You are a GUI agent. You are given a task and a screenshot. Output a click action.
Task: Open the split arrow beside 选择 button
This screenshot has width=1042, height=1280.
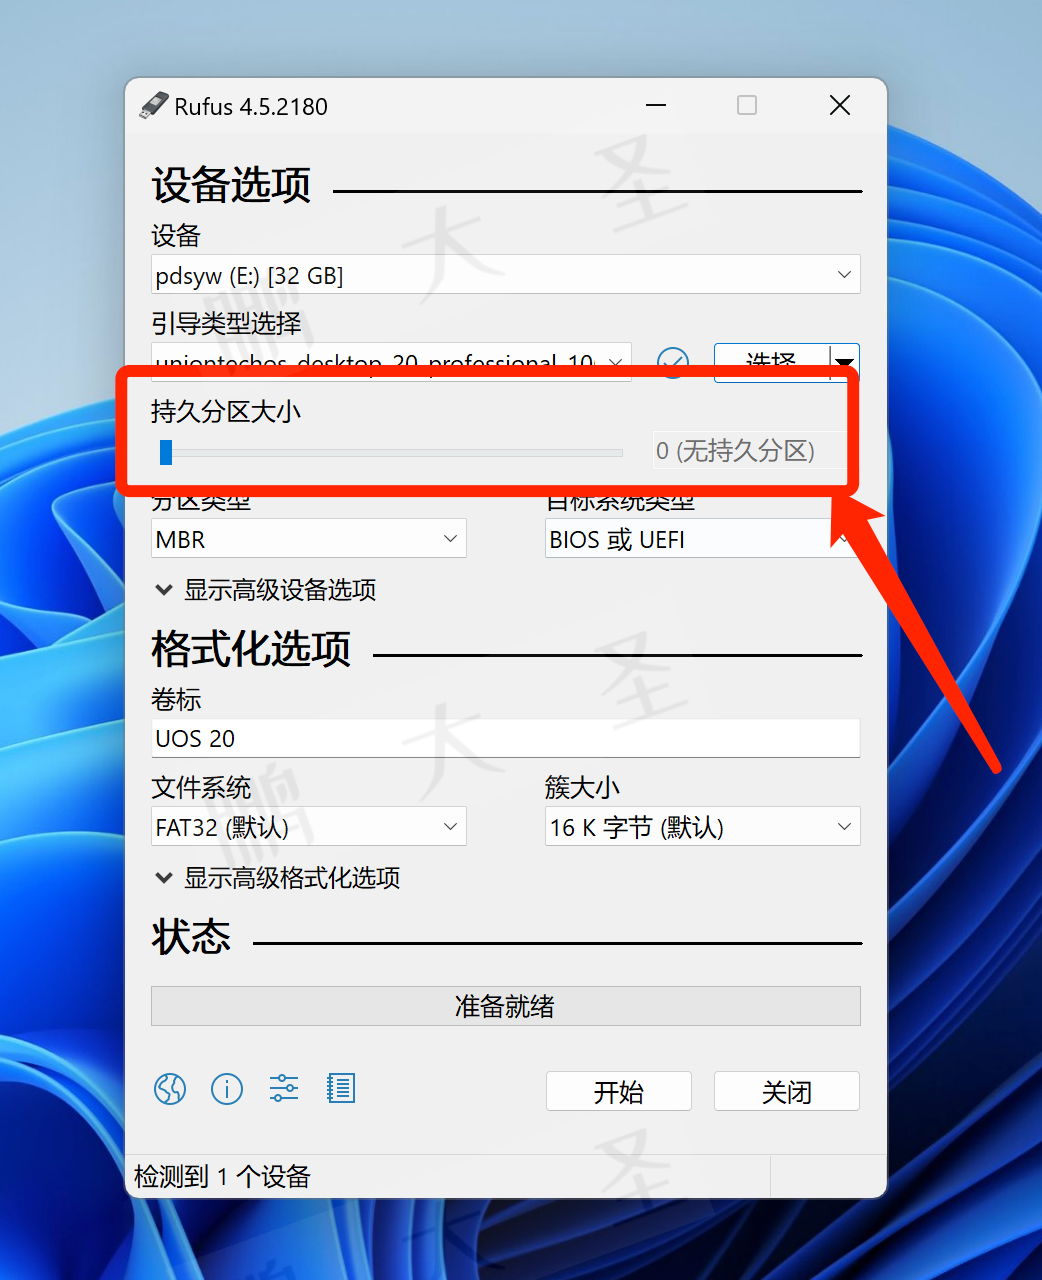845,362
